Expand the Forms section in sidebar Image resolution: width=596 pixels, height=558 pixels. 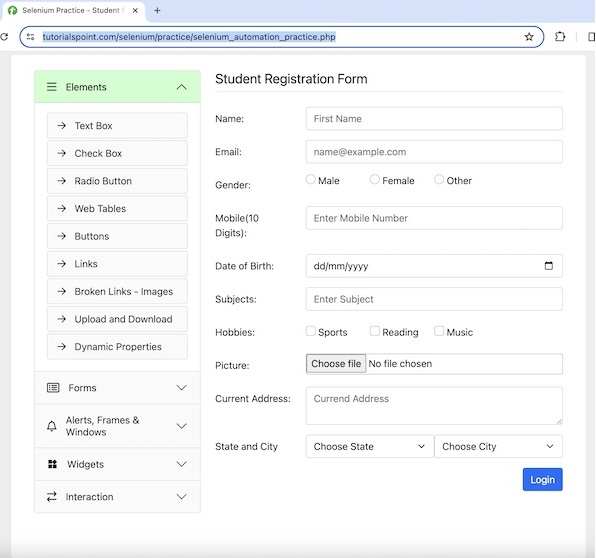pos(117,388)
